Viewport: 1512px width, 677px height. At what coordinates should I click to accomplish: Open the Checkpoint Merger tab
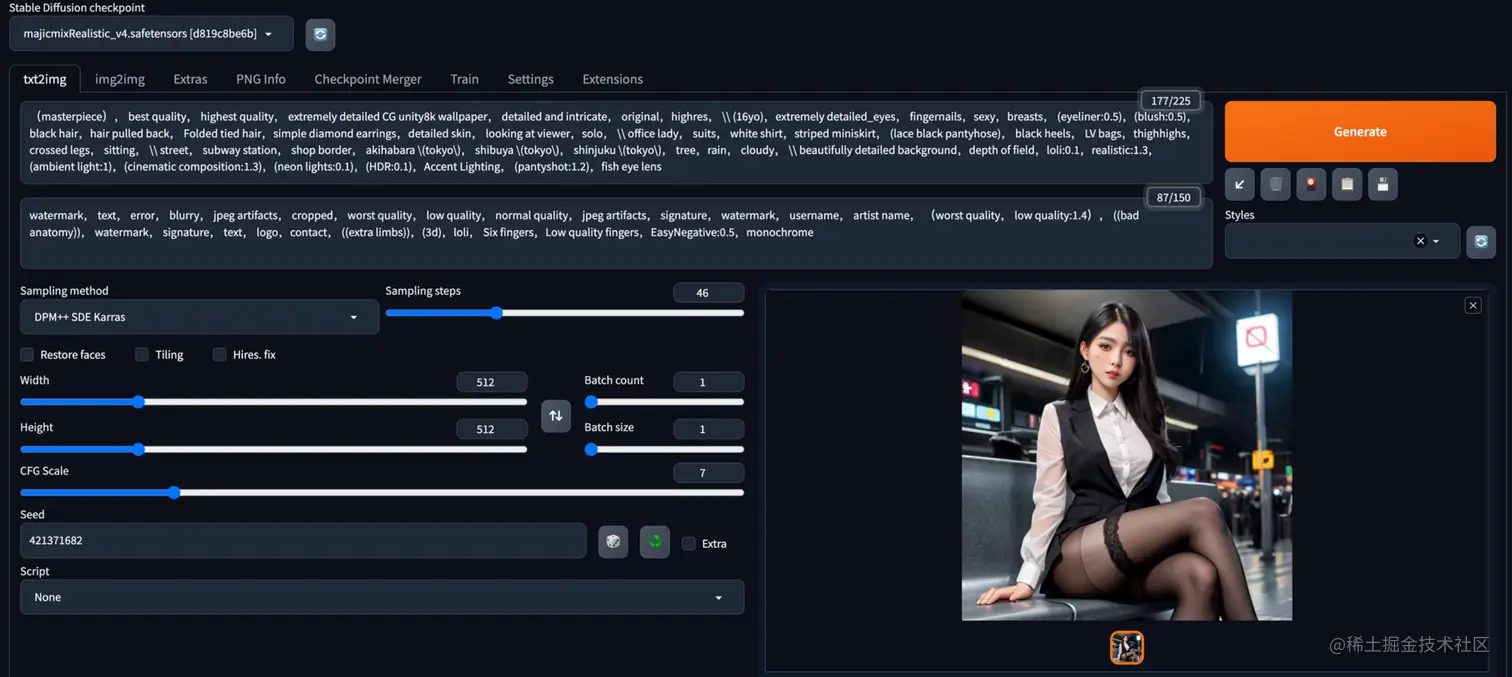[368, 79]
